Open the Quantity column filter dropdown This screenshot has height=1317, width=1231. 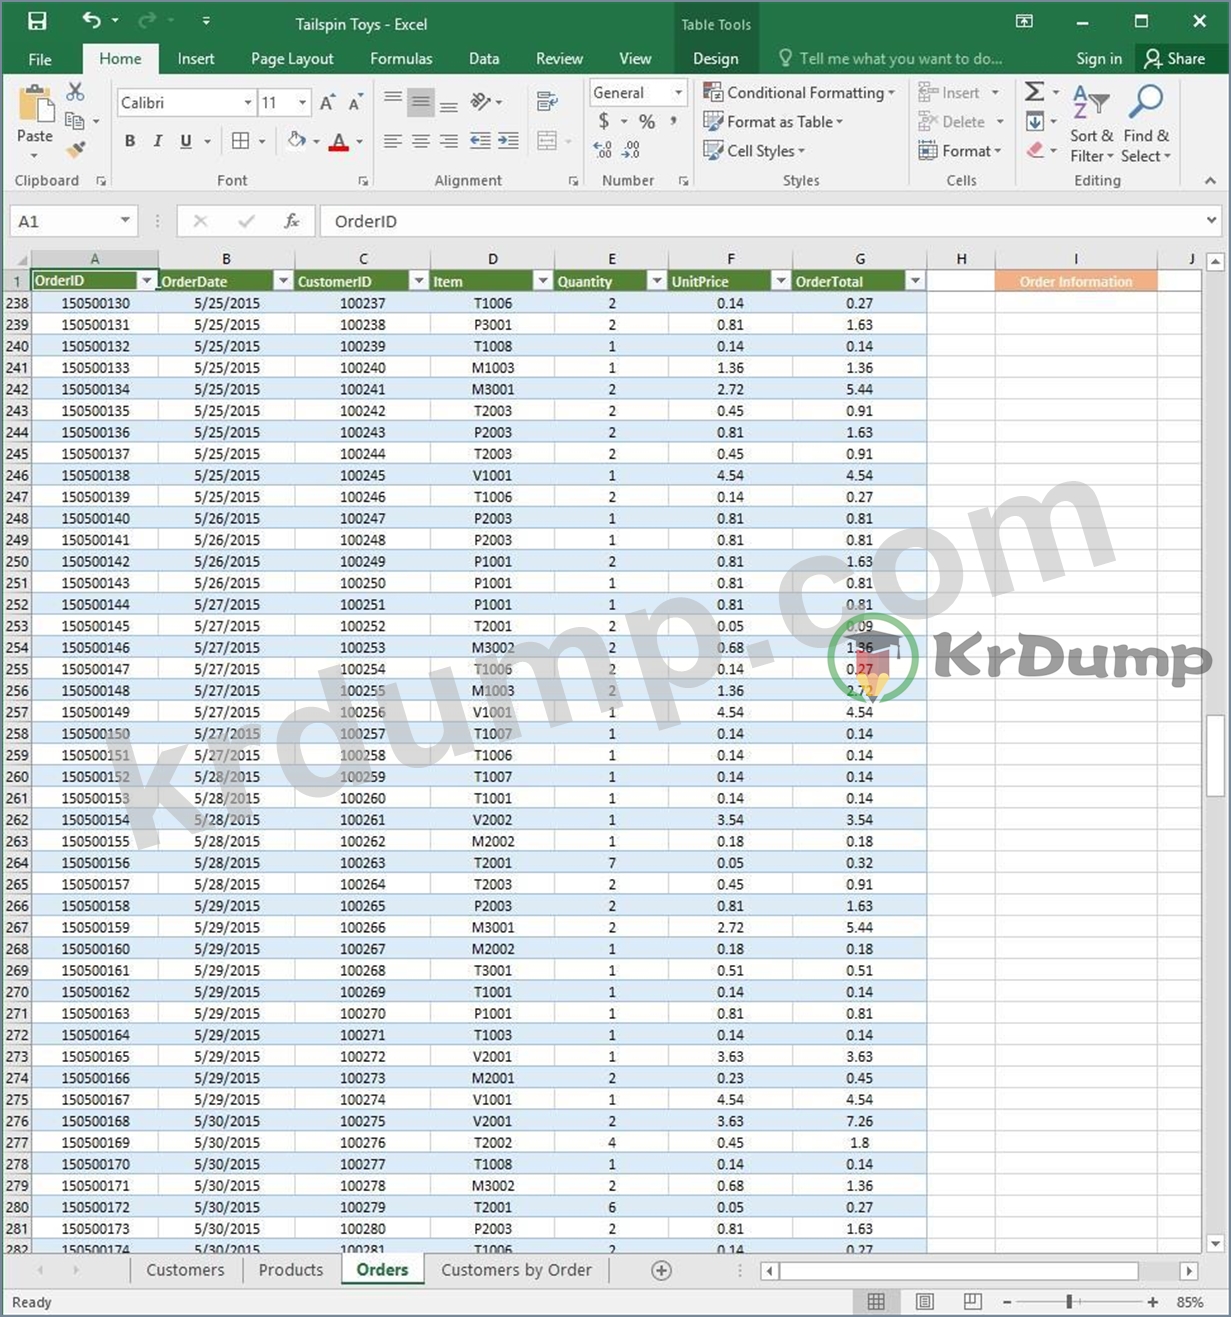[x=657, y=281]
